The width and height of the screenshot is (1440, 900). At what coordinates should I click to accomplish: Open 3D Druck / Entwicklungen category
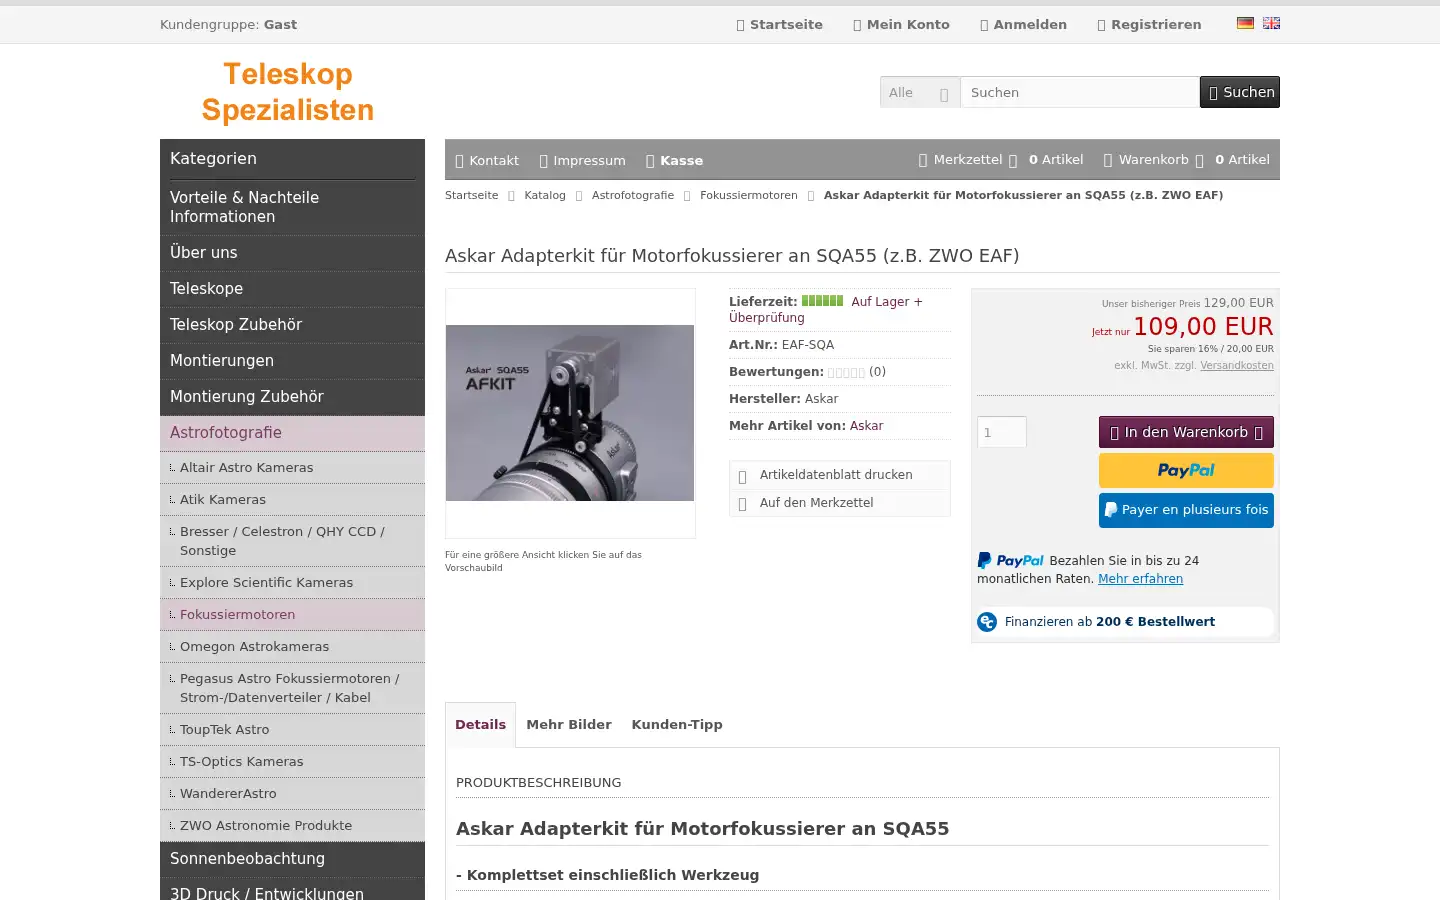click(292, 890)
